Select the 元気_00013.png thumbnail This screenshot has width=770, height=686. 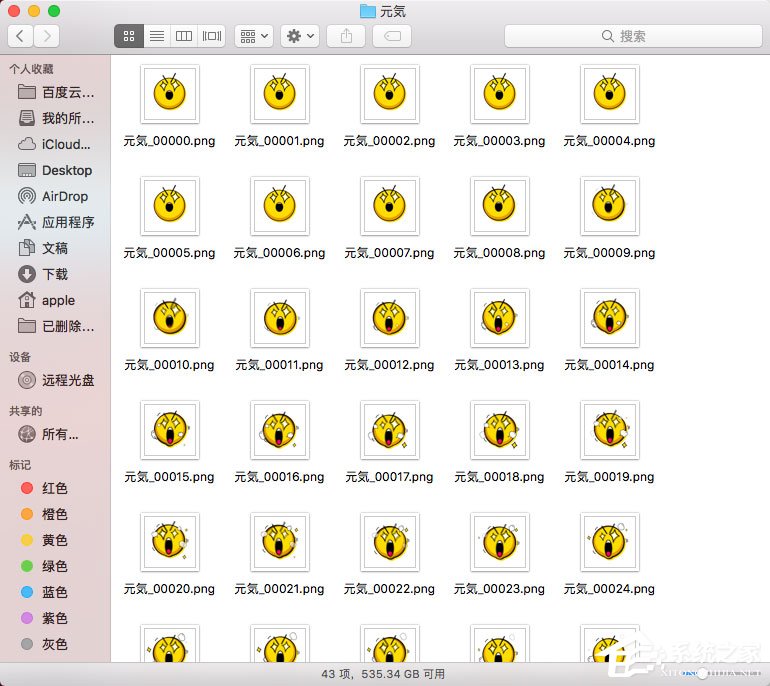(x=500, y=318)
